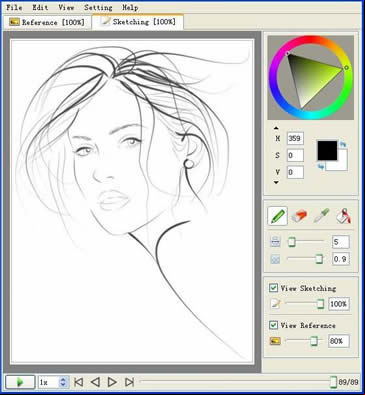365x395 pixels.
Task: Jump to the first frame
Action: pos(78,382)
